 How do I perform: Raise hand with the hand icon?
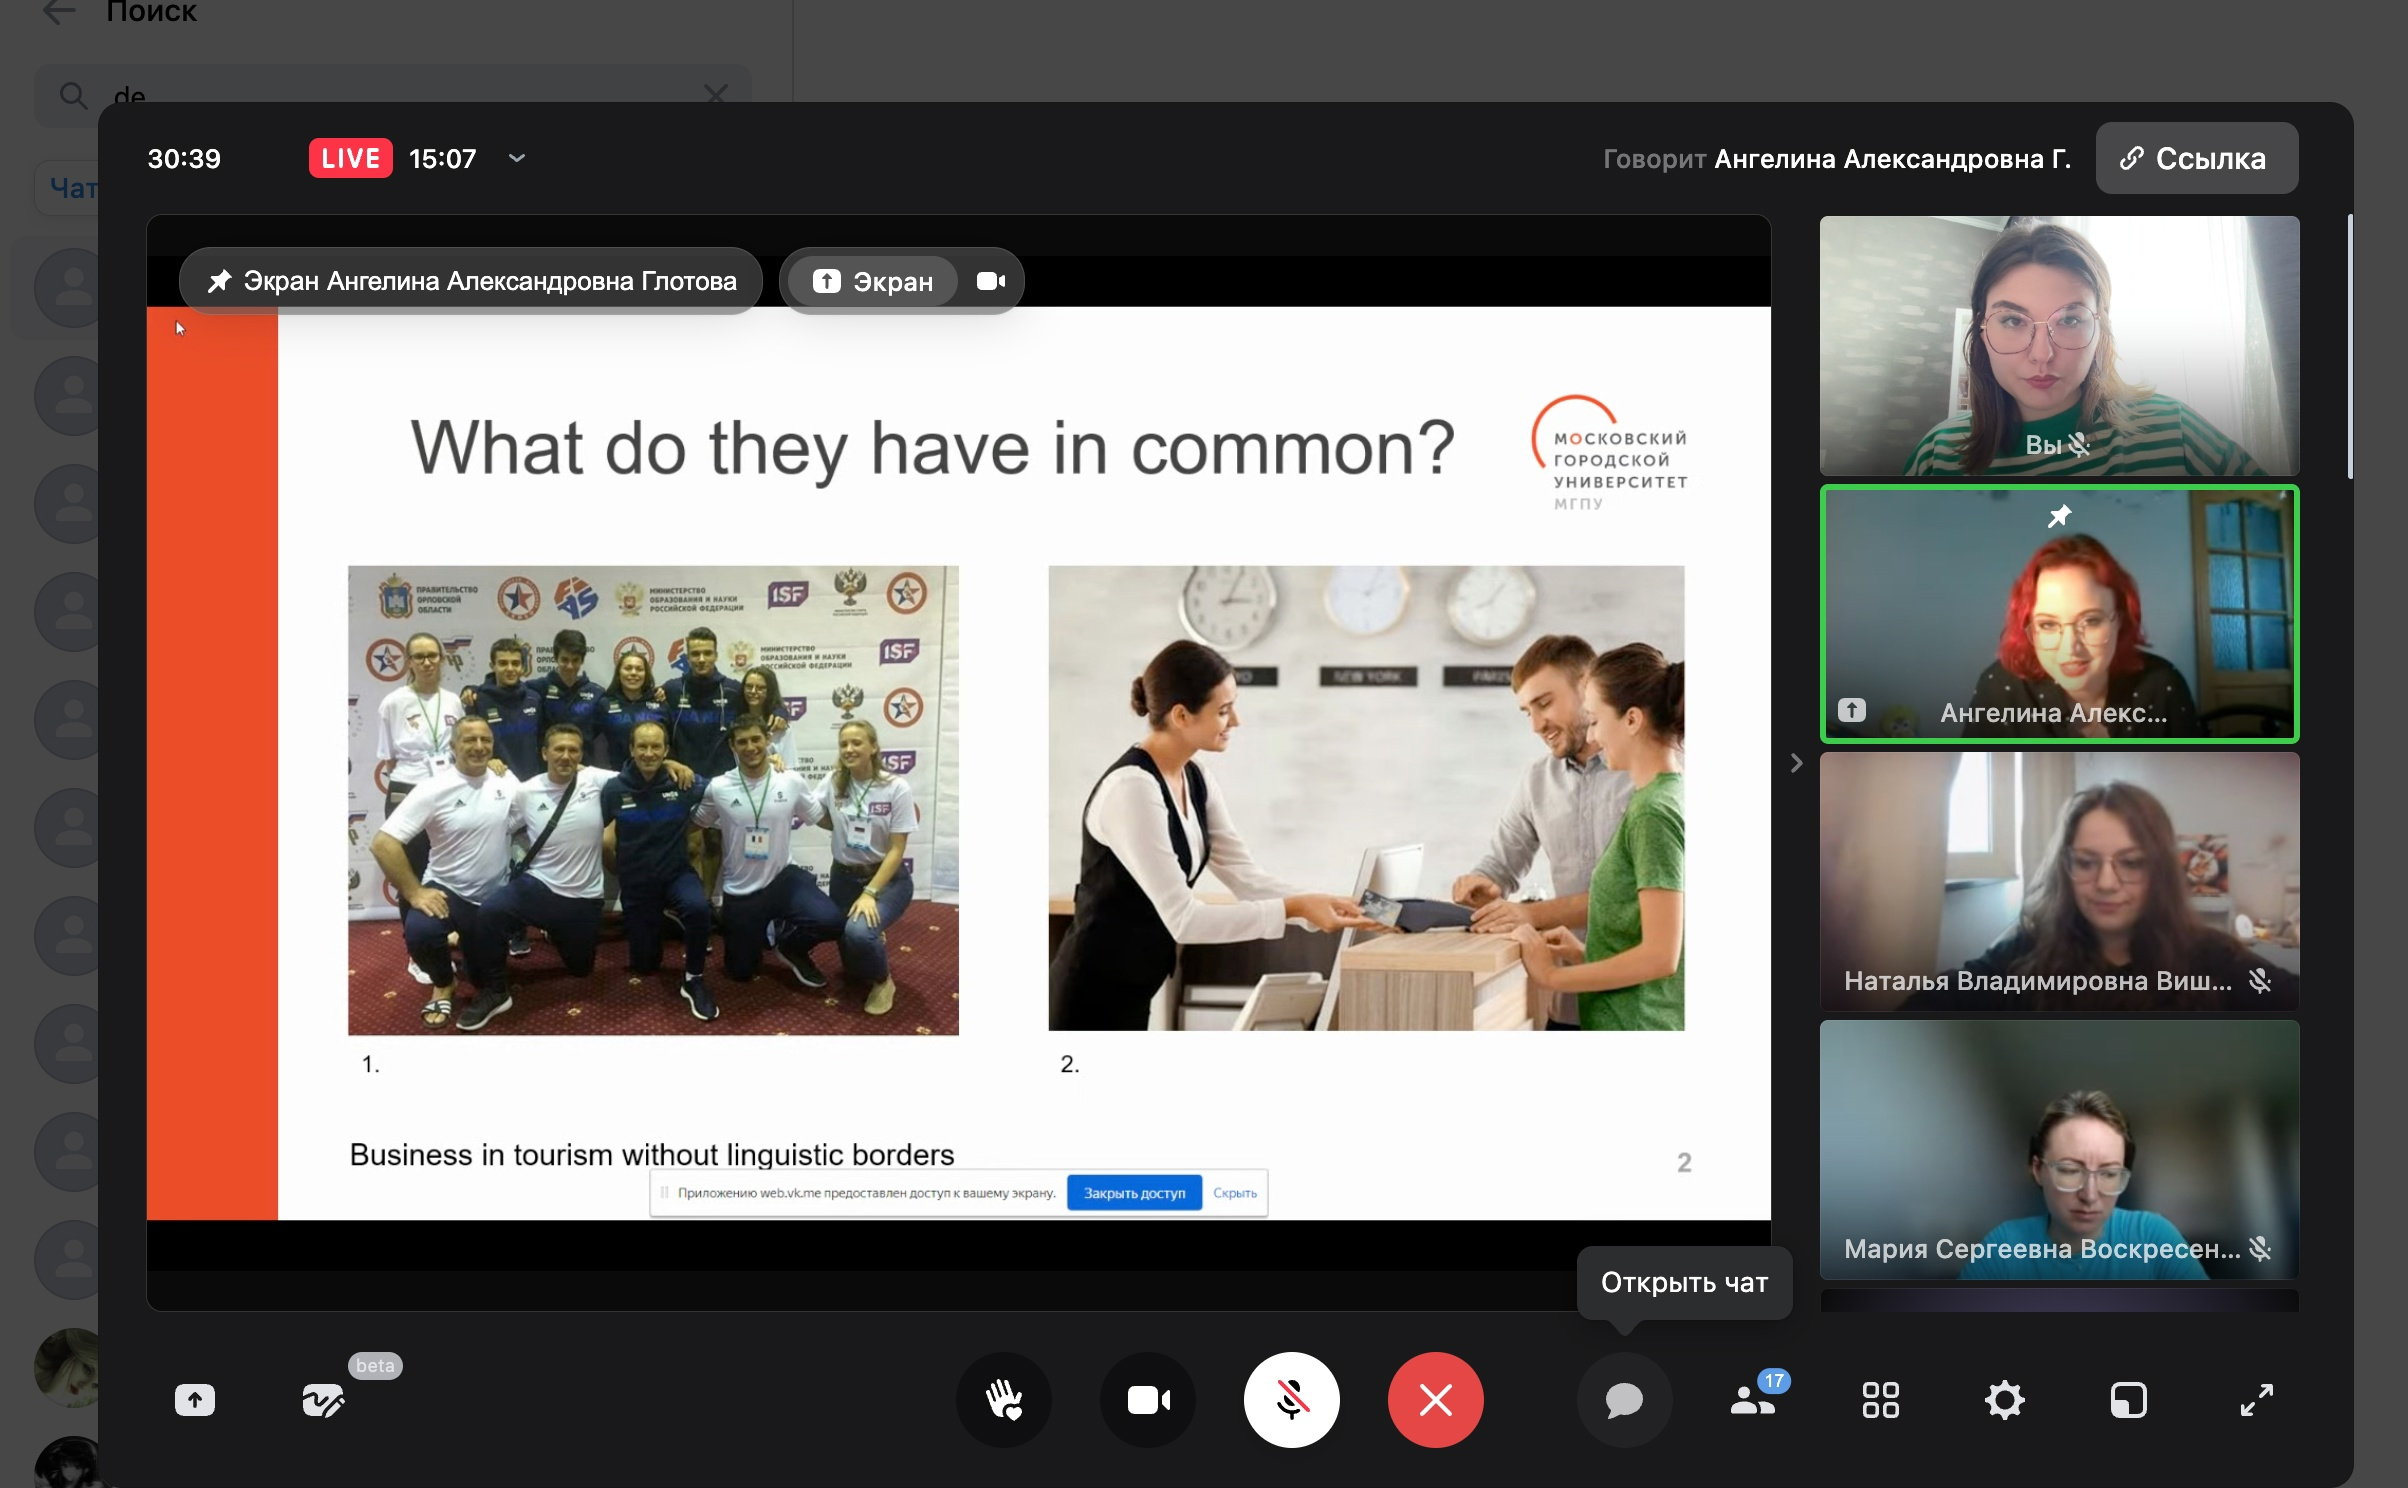[1004, 1400]
